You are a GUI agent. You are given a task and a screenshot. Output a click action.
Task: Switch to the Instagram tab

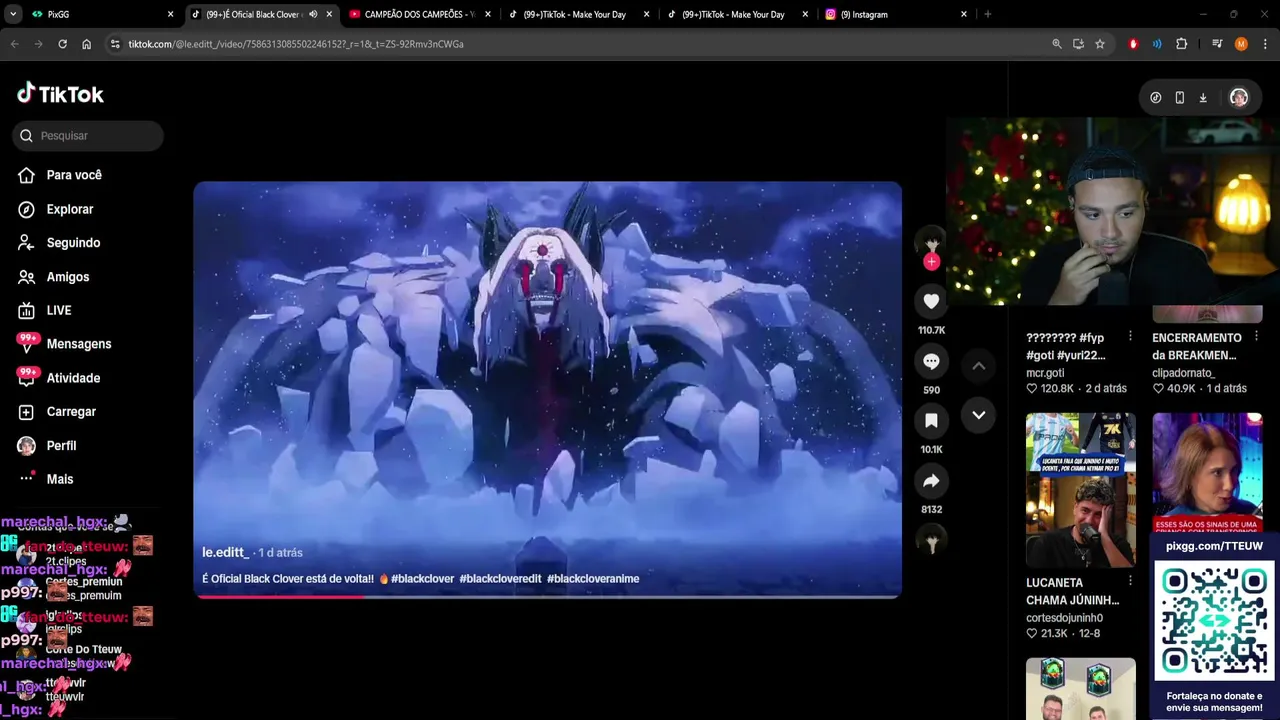895,14
